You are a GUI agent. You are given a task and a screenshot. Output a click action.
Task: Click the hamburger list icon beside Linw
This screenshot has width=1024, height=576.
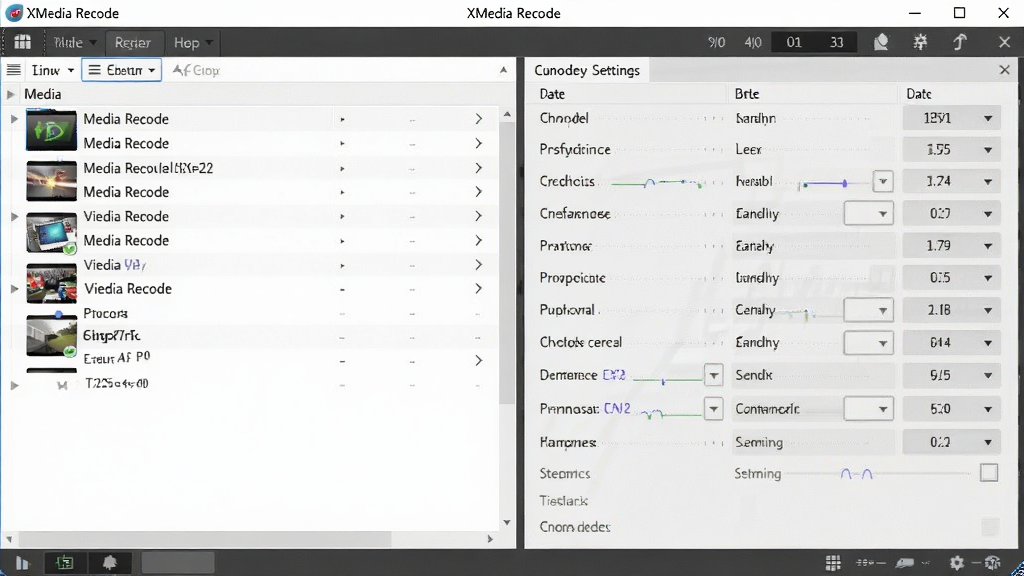[14, 70]
